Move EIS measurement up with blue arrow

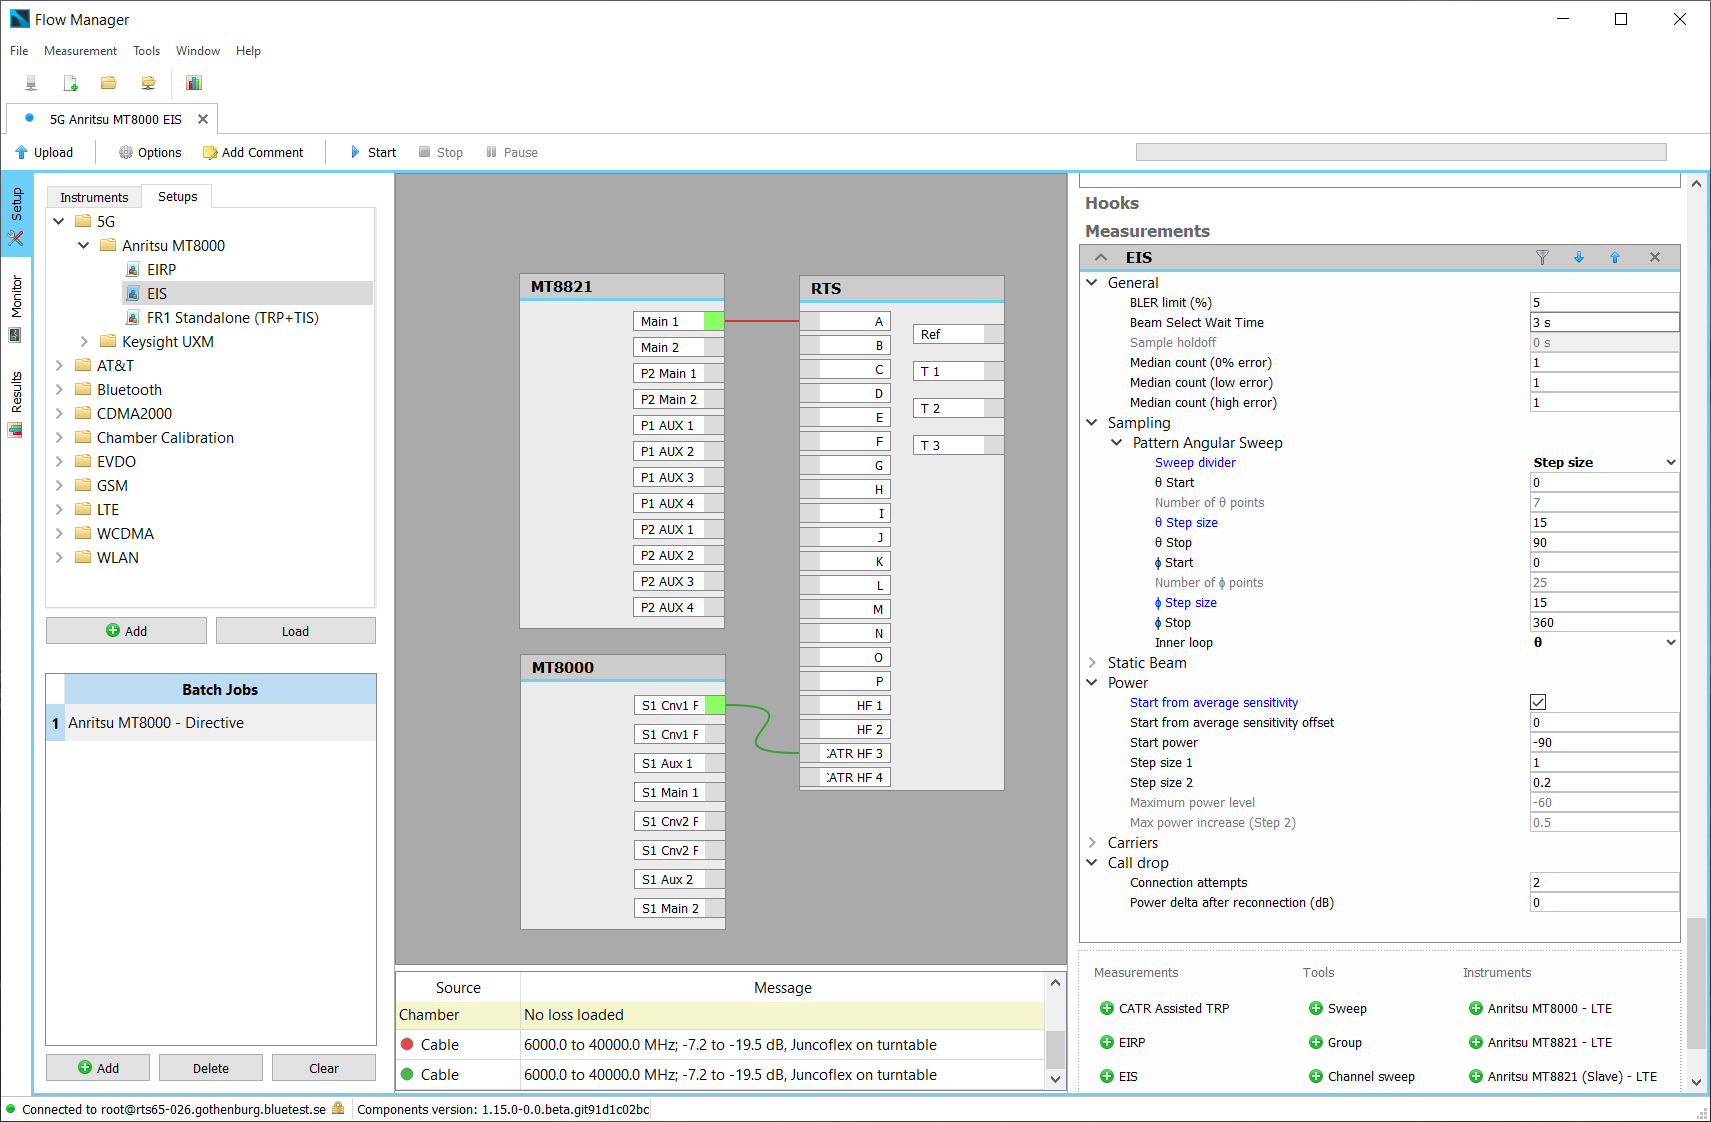(x=1615, y=257)
